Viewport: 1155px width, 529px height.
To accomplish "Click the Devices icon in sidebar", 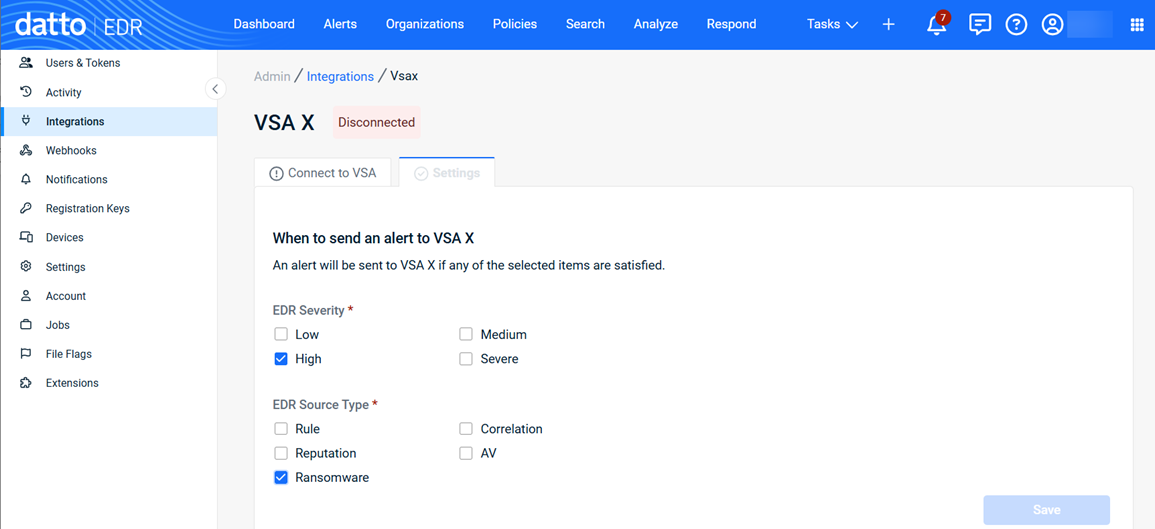I will coord(26,237).
